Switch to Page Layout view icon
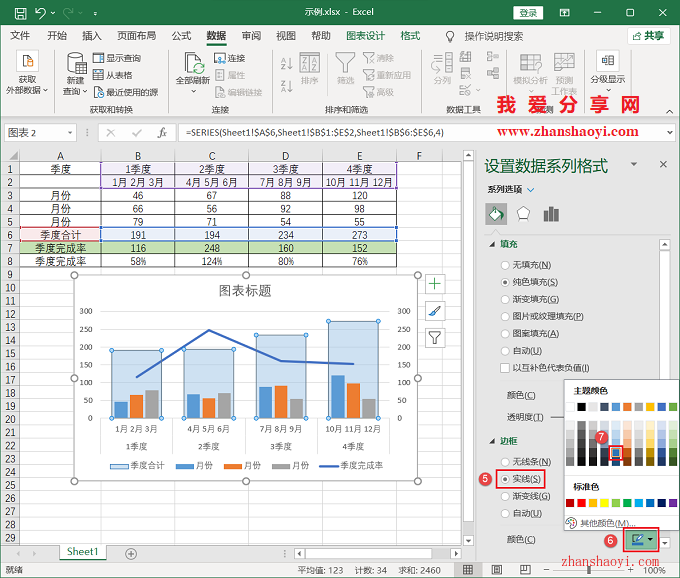Image resolution: width=680 pixels, height=578 pixels. 497,570
